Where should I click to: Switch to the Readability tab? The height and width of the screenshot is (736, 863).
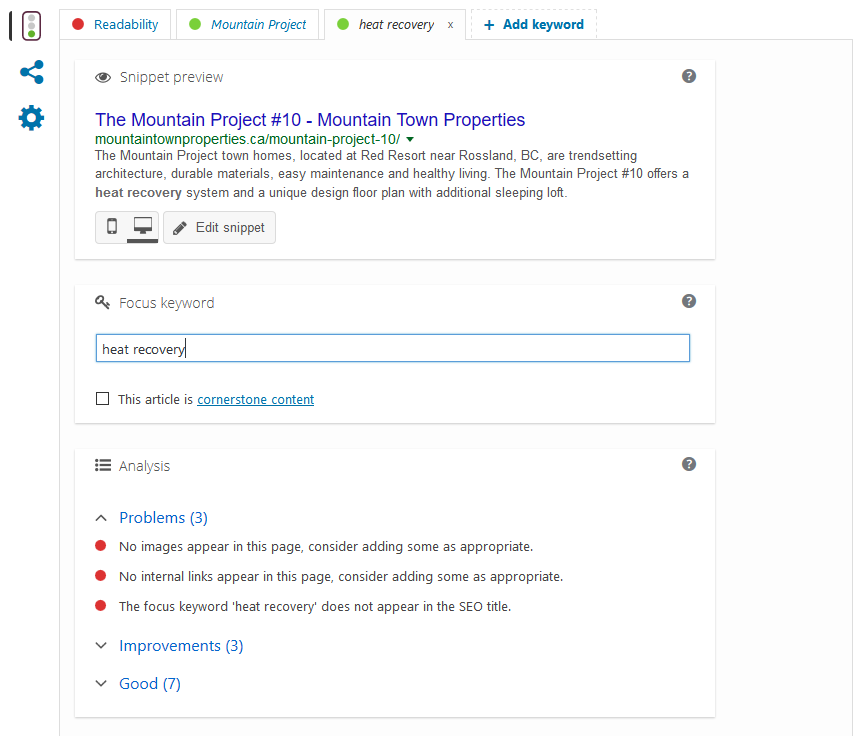tap(115, 25)
